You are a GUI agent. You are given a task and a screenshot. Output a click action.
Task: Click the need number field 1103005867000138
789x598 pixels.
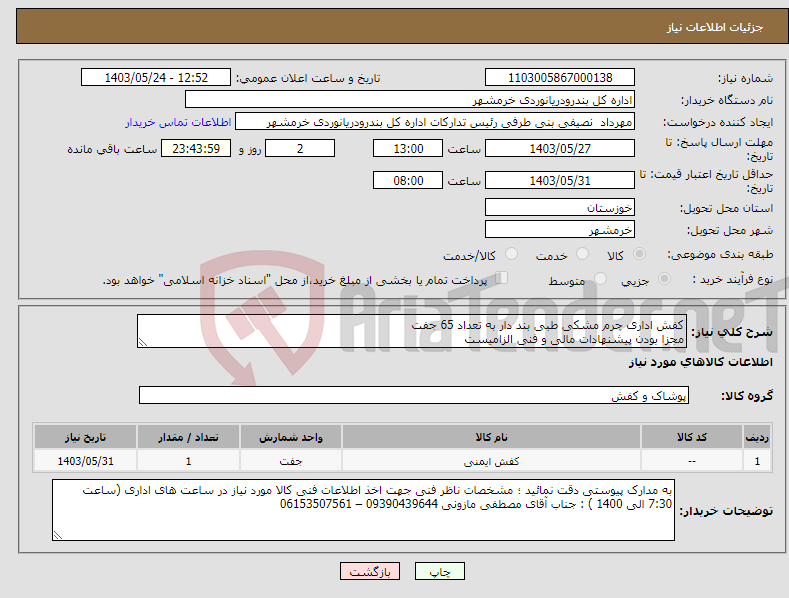[x=560, y=78]
